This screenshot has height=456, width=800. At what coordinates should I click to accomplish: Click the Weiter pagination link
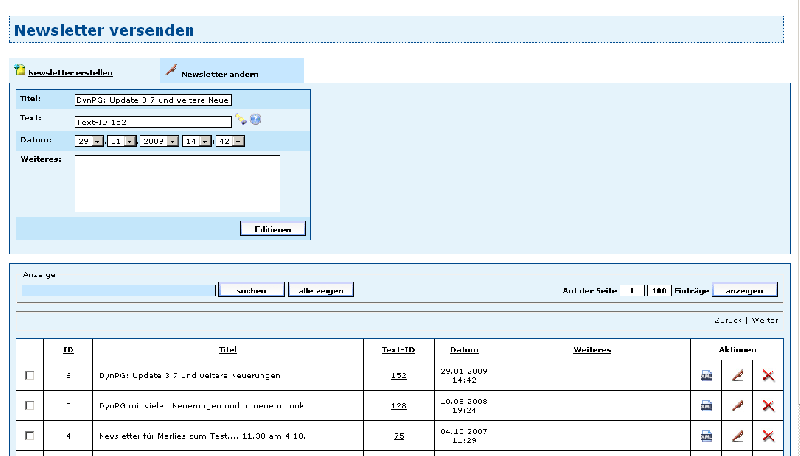click(765, 321)
